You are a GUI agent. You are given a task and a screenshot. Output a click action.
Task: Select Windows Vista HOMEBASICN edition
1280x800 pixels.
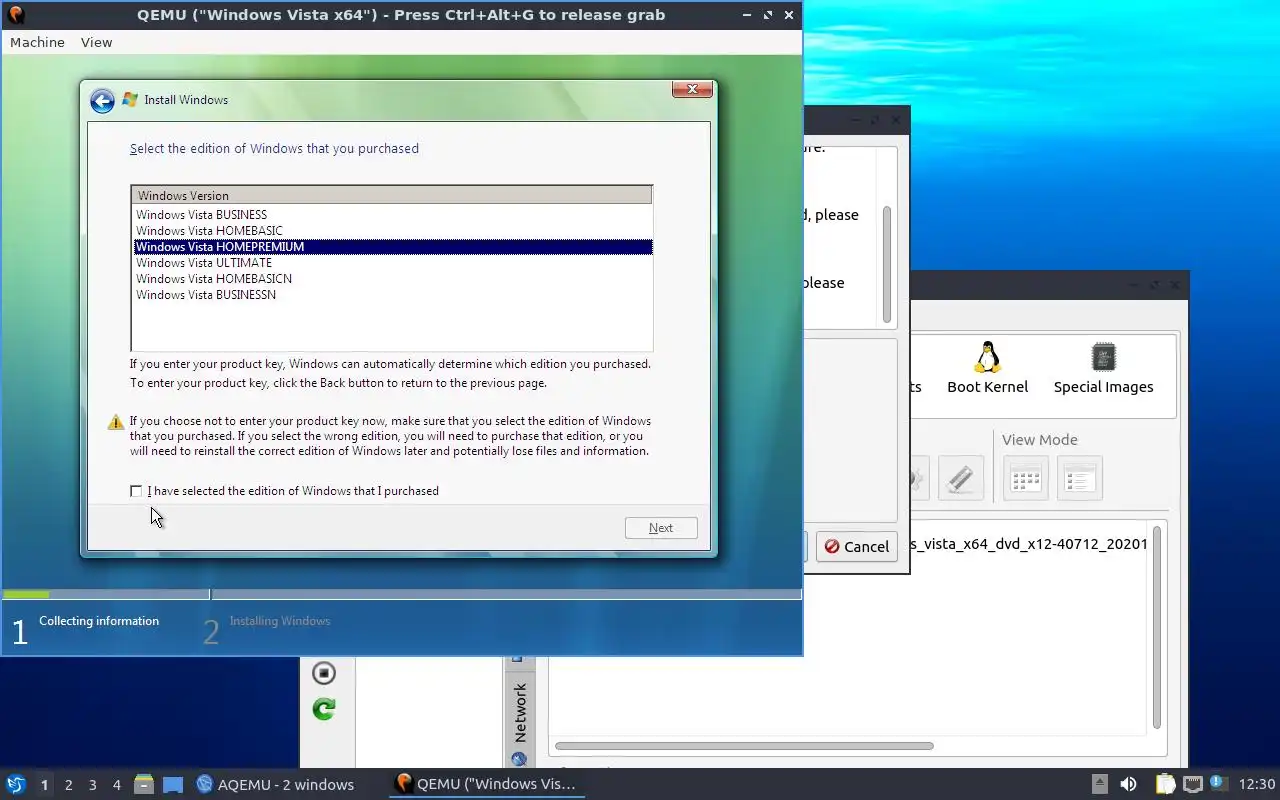tap(392, 279)
